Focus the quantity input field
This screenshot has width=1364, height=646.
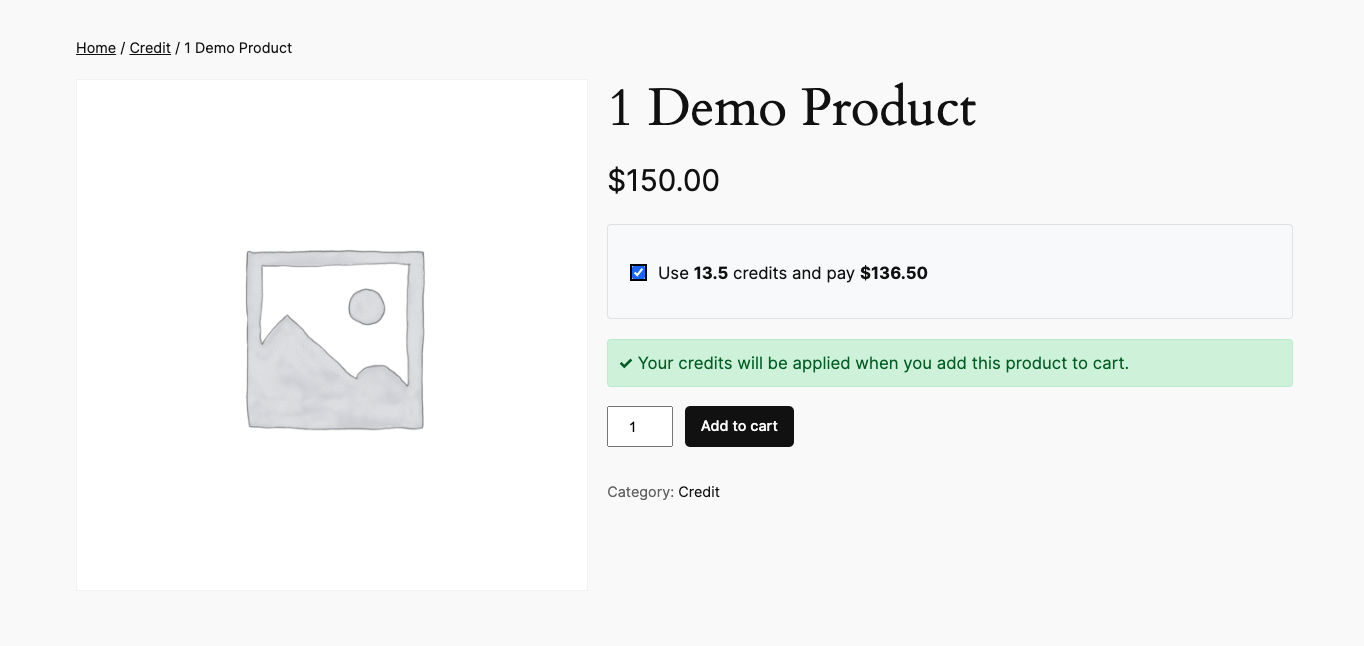point(640,427)
